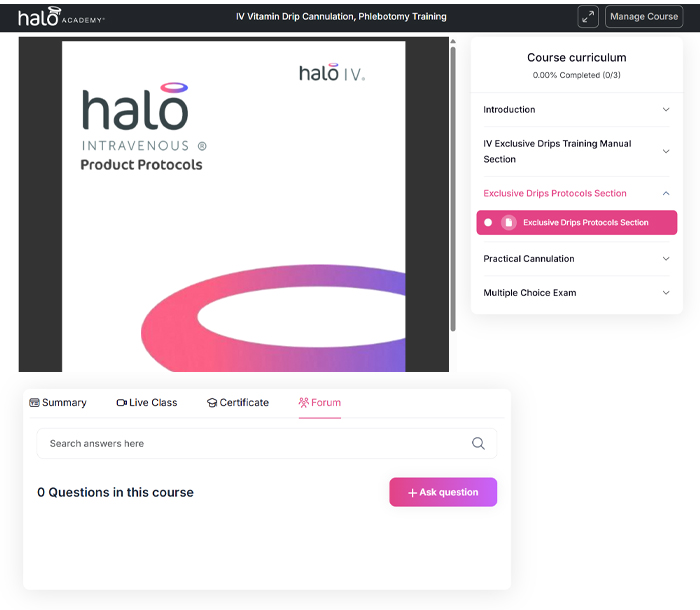Click the Product Protocols document cover page
Screen dimensions: 700x610
[x=233, y=206]
